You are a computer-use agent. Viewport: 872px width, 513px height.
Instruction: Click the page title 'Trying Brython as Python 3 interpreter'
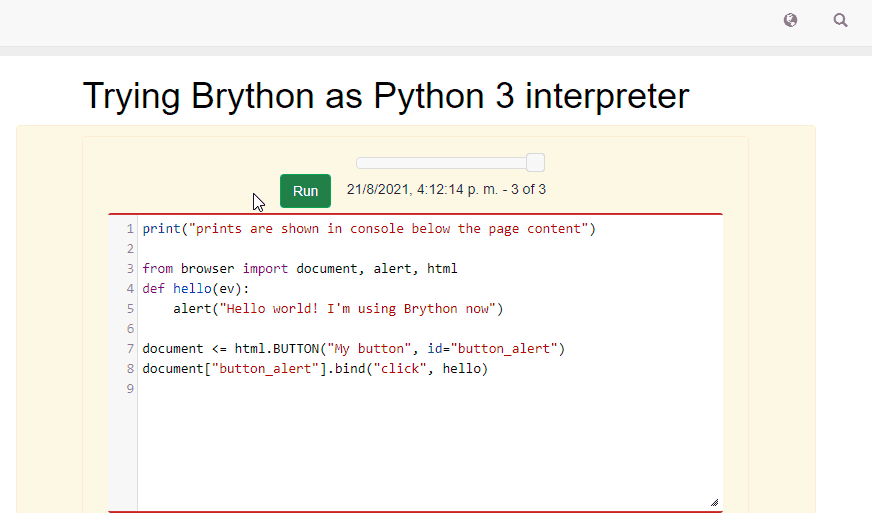pyautogui.click(x=386, y=96)
